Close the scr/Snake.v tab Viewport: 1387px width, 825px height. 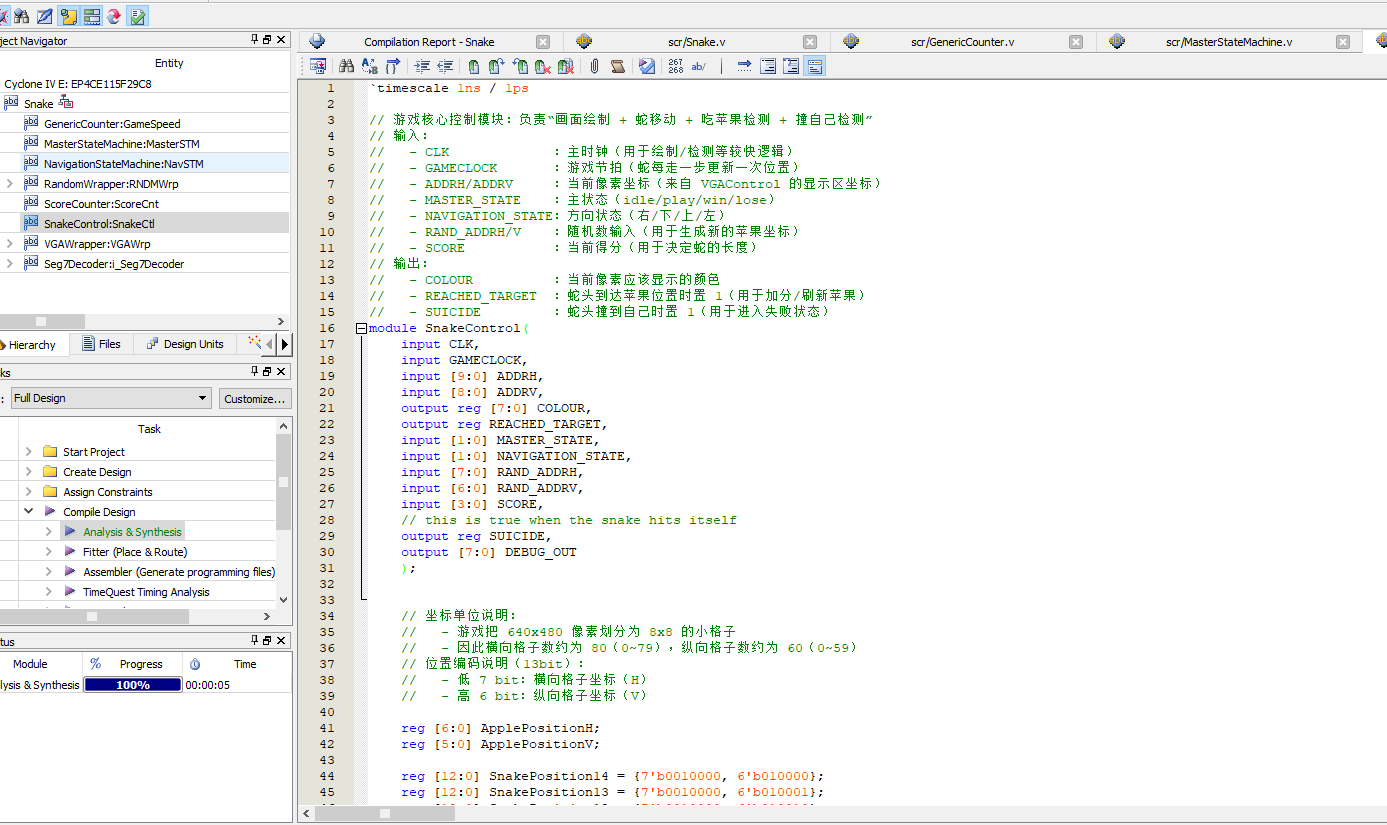[x=810, y=42]
